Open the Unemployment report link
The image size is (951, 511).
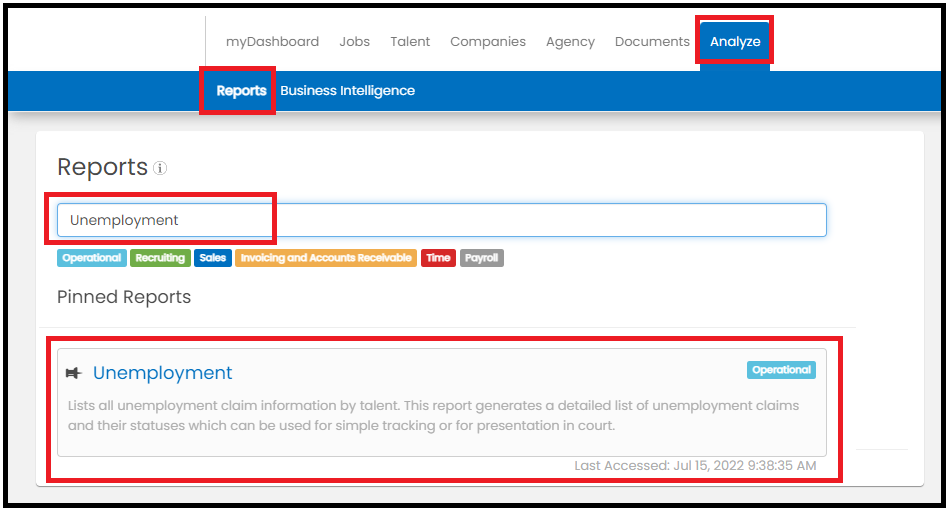click(x=163, y=373)
